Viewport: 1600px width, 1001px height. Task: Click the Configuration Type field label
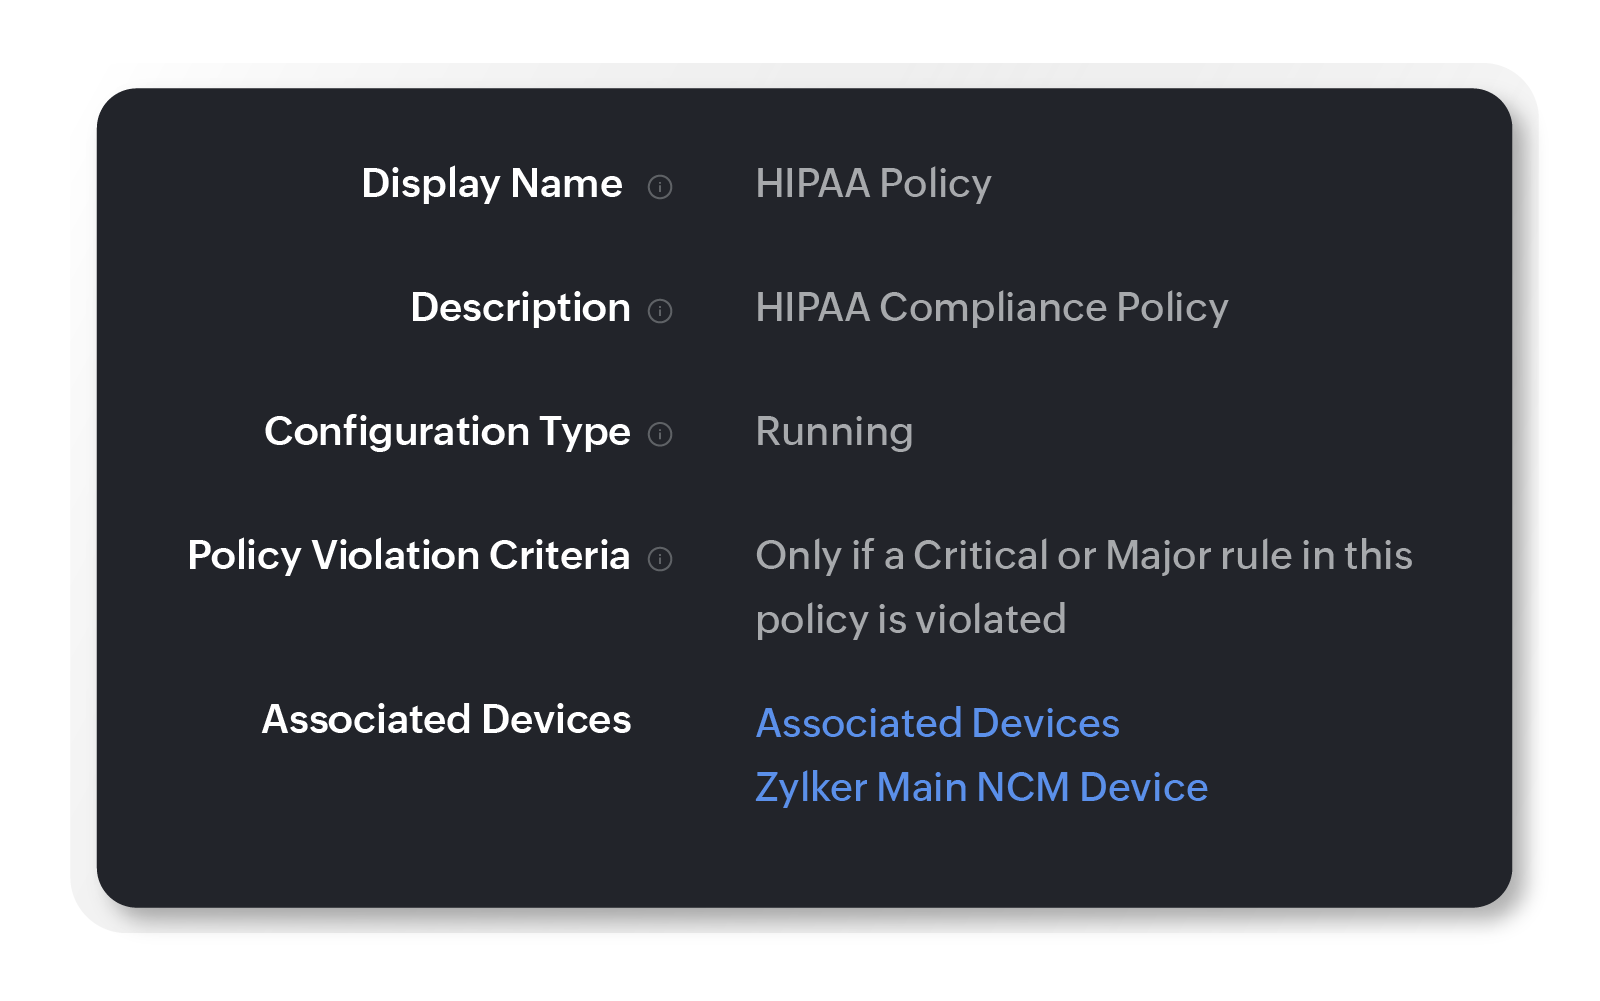coord(447,431)
